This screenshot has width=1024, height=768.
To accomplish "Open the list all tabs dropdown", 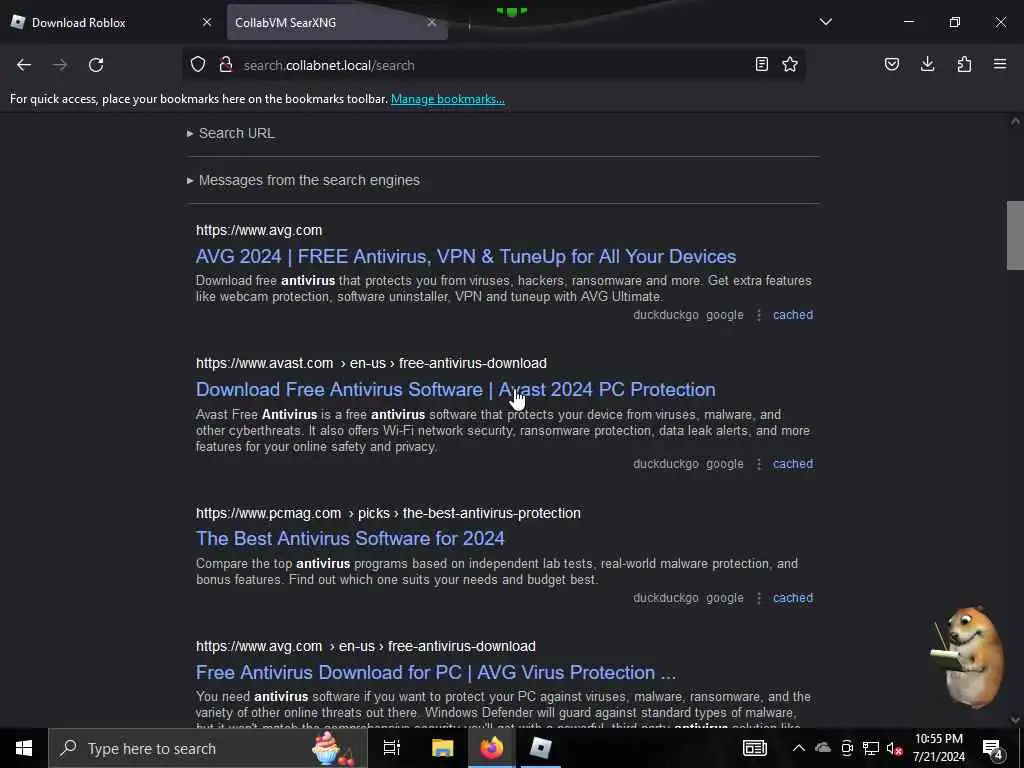I will click(825, 22).
